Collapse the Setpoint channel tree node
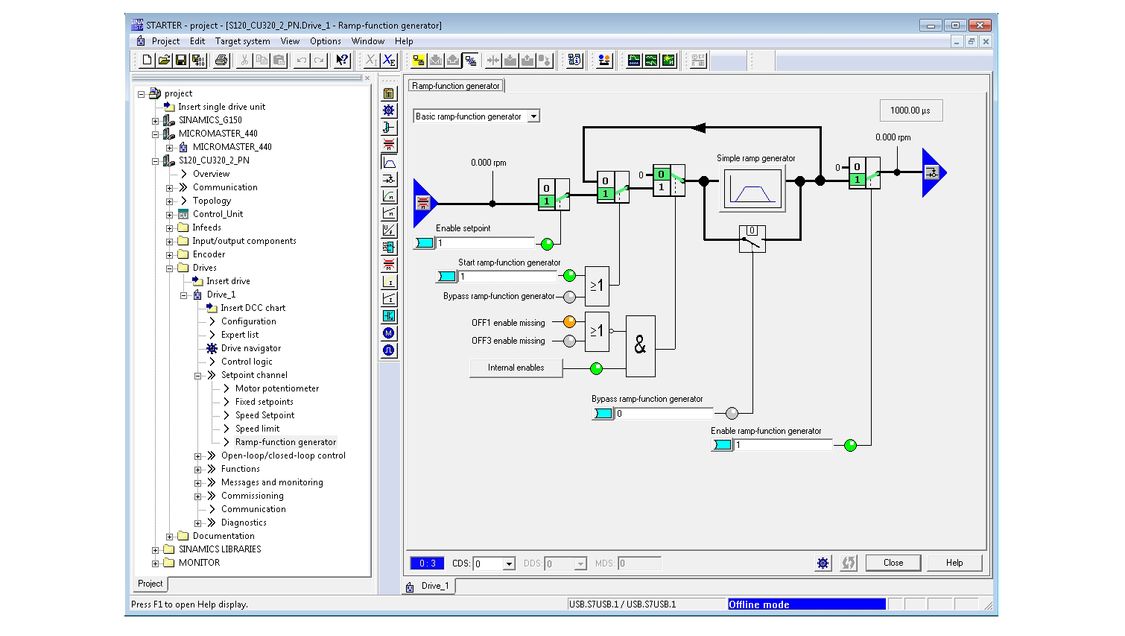This screenshot has width=1125, height=636. pos(198,375)
